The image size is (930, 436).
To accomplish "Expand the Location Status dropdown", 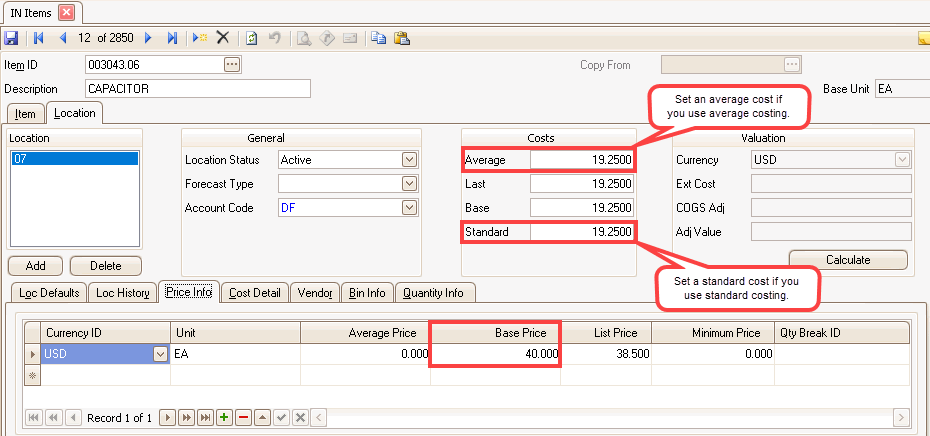I will tap(409, 160).
